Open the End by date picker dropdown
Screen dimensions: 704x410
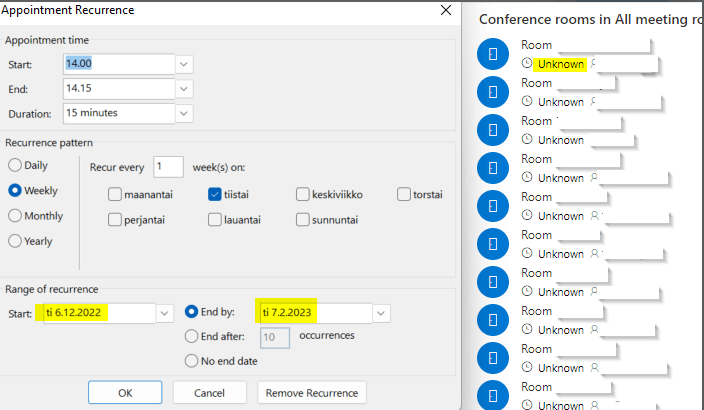381,313
